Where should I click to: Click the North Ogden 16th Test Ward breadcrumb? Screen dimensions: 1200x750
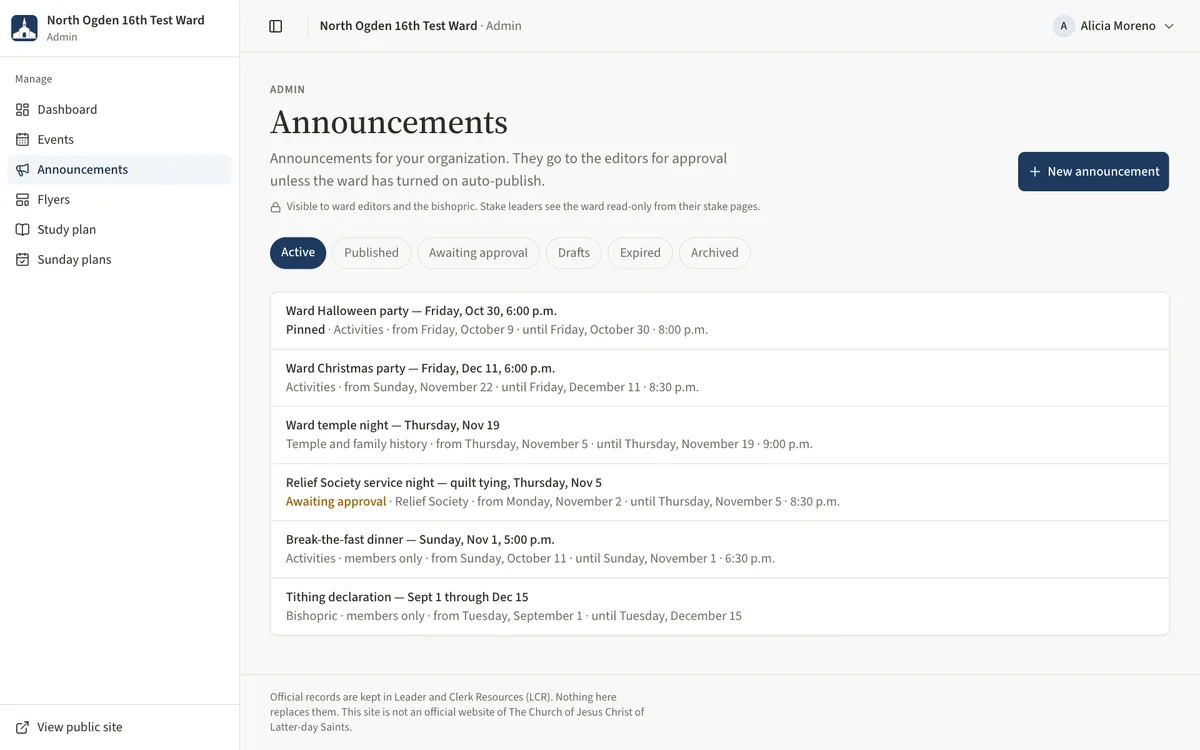click(398, 26)
